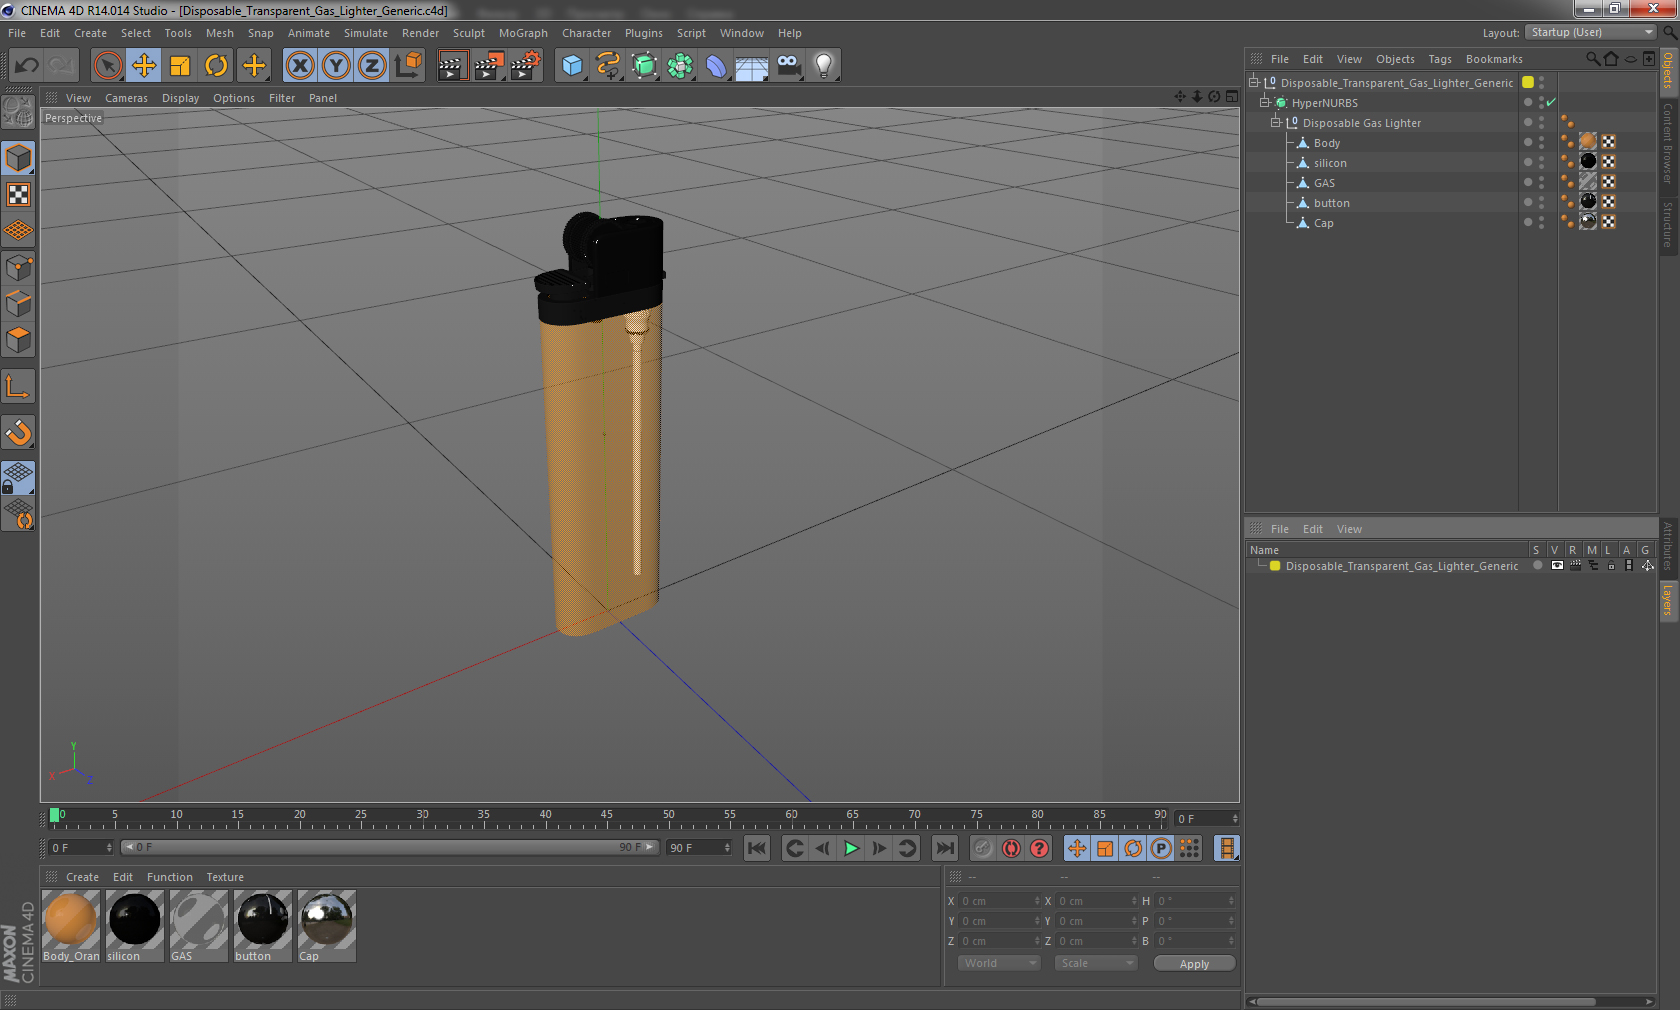Open the array modeling objects icon

pyautogui.click(x=680, y=66)
